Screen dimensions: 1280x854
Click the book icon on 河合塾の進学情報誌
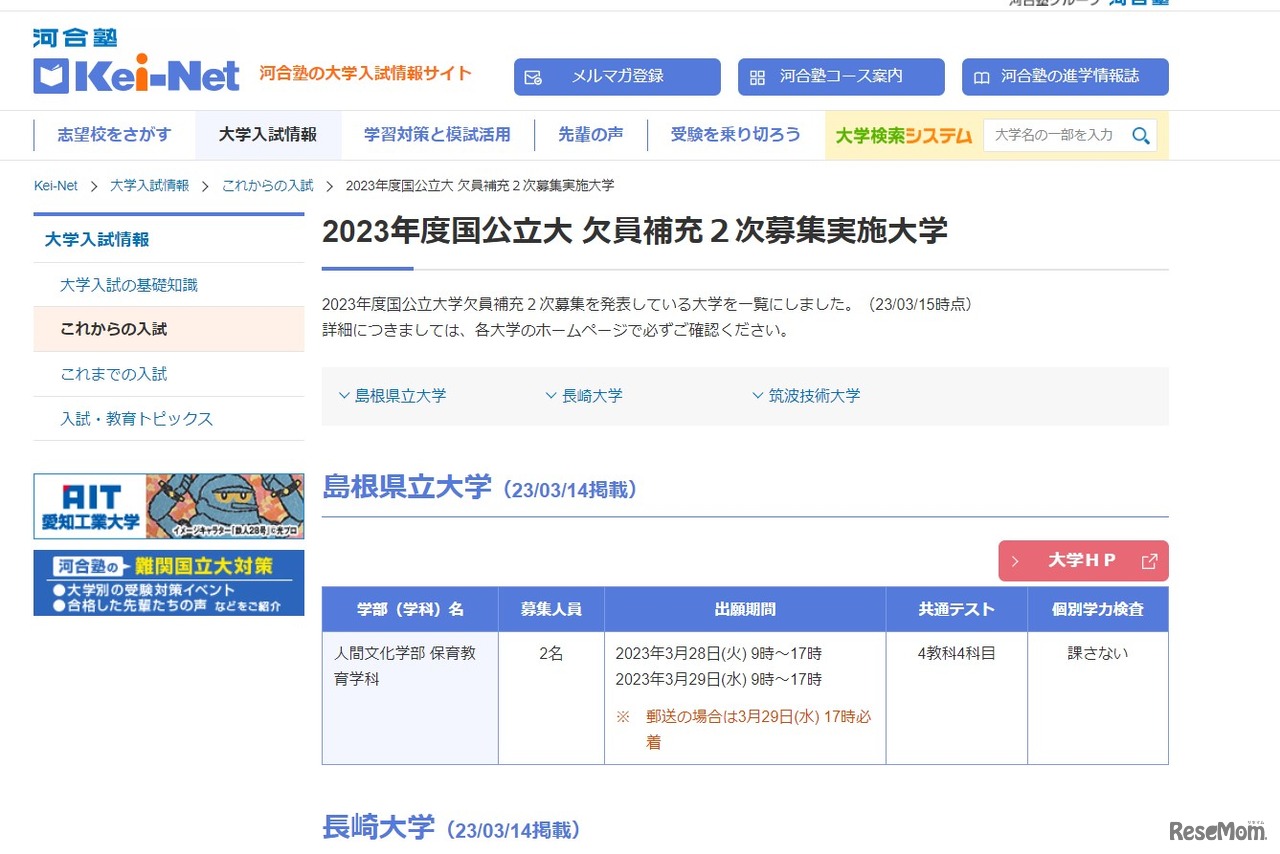(x=981, y=77)
